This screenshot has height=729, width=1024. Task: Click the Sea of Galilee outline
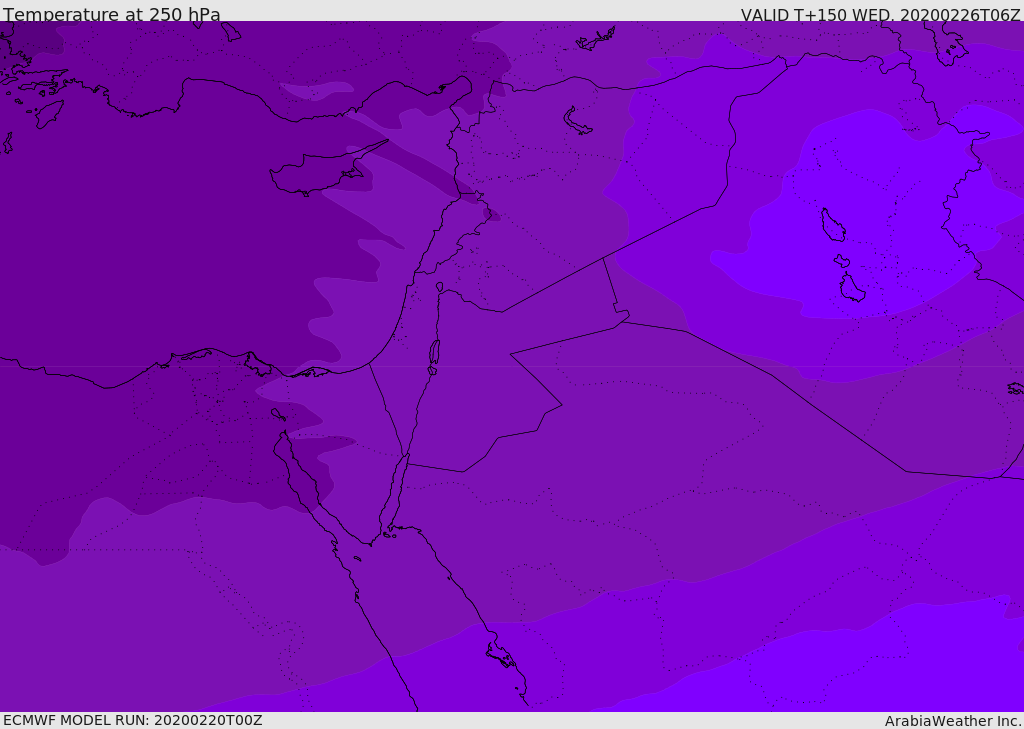coord(439,287)
